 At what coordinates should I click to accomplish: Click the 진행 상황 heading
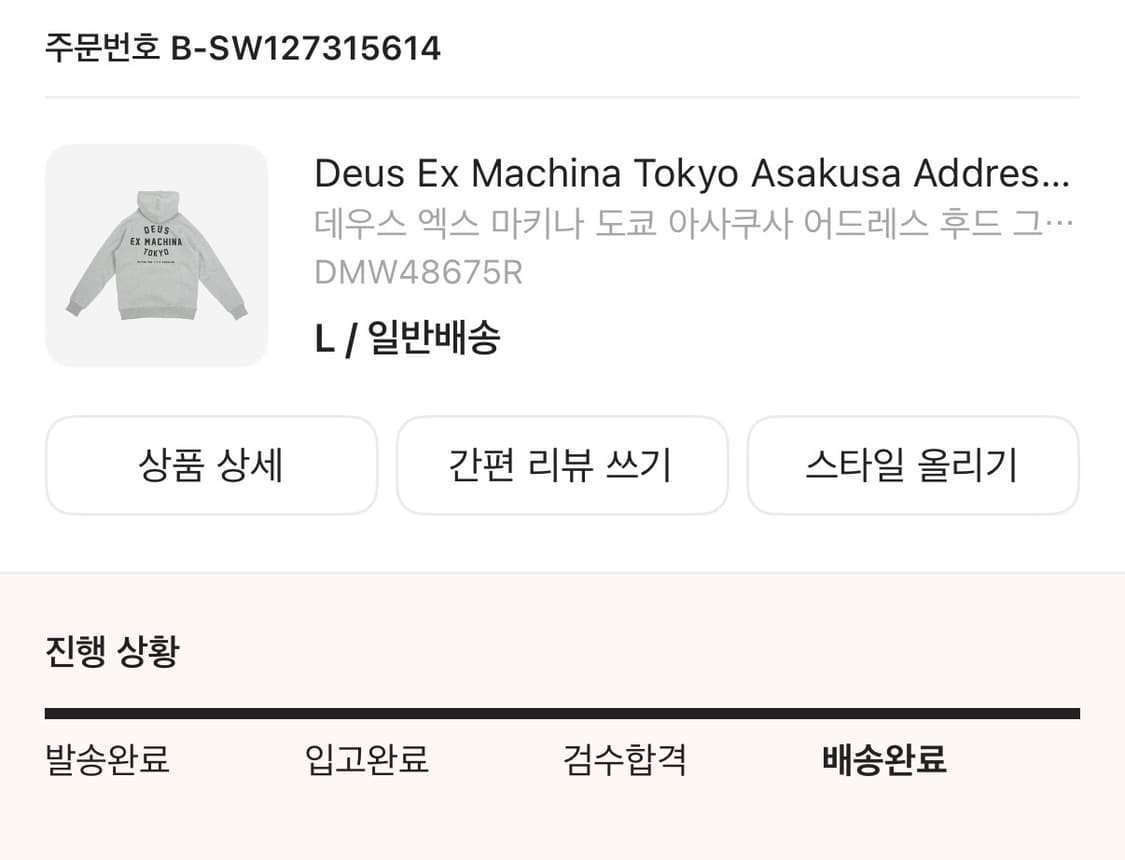[112, 652]
